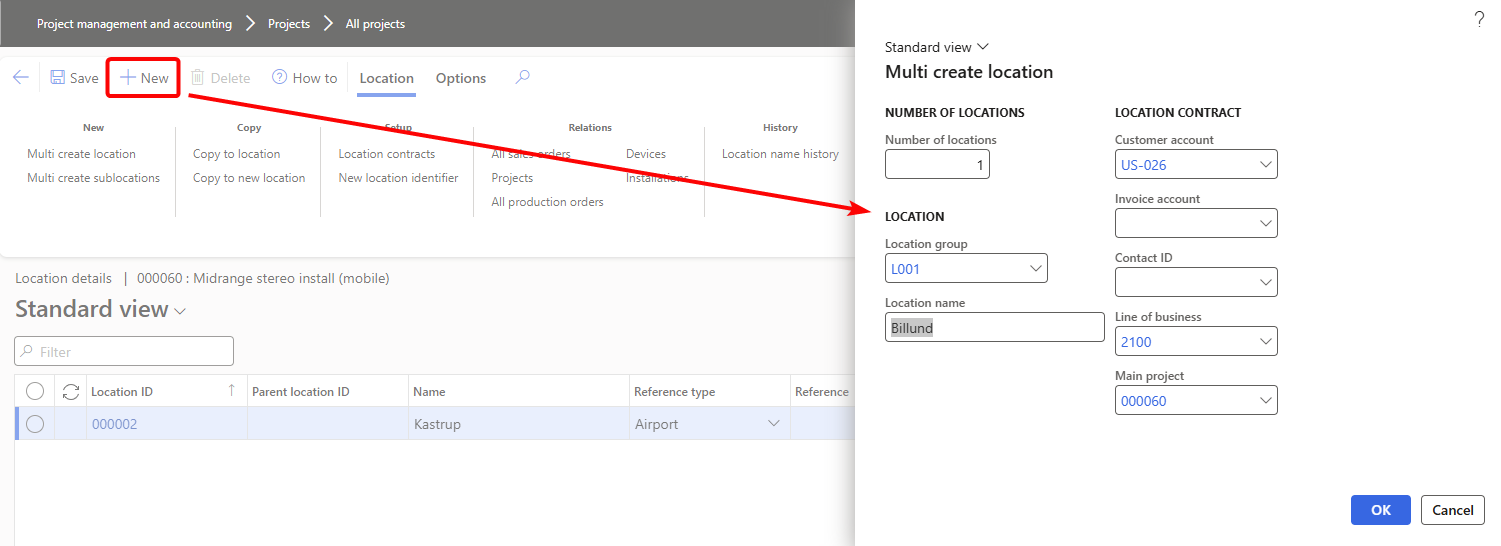
Task: Click the Location name field with Billund
Action: pyautogui.click(x=995, y=327)
